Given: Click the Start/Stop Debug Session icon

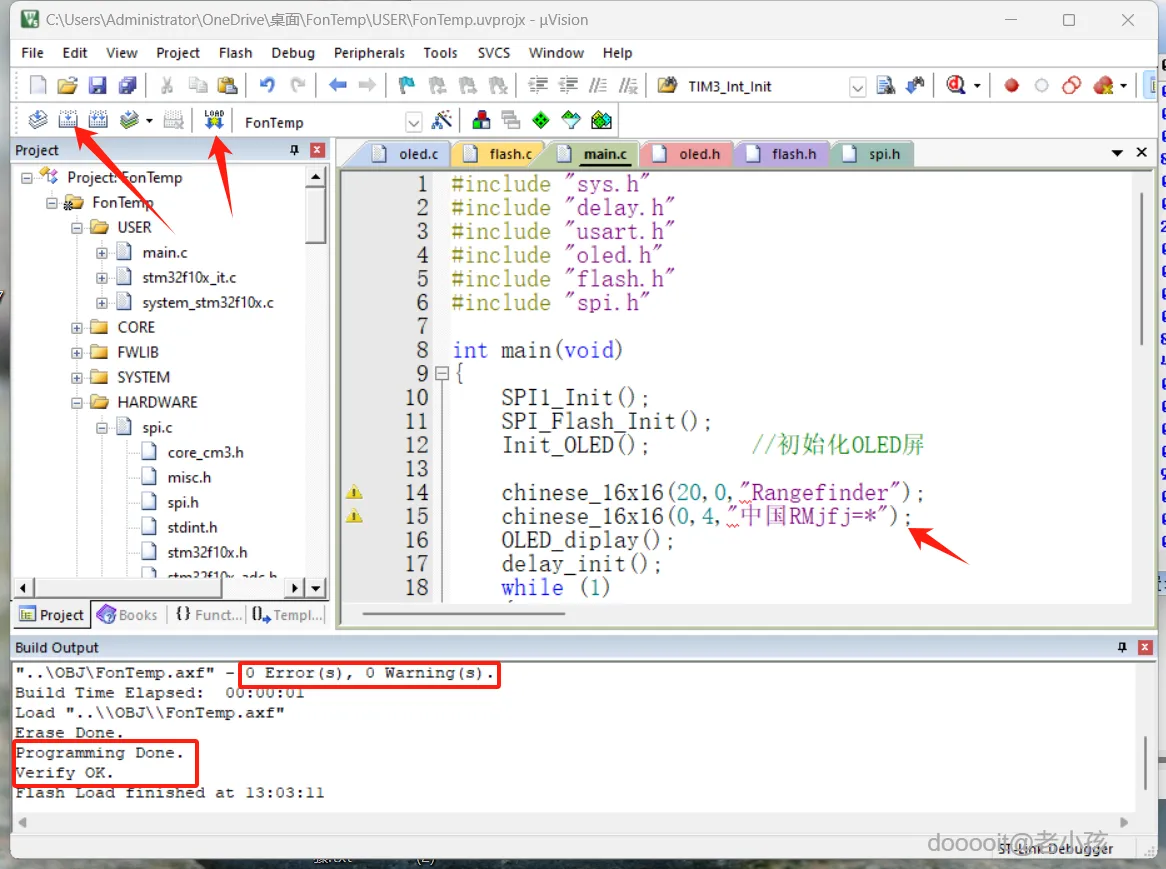Looking at the screenshot, I should (x=956, y=86).
